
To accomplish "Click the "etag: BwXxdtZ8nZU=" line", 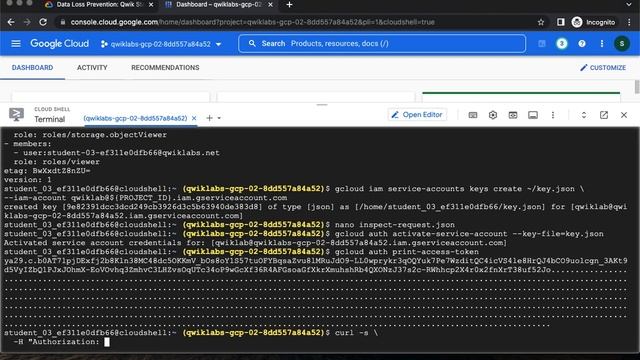I will 47,171.
